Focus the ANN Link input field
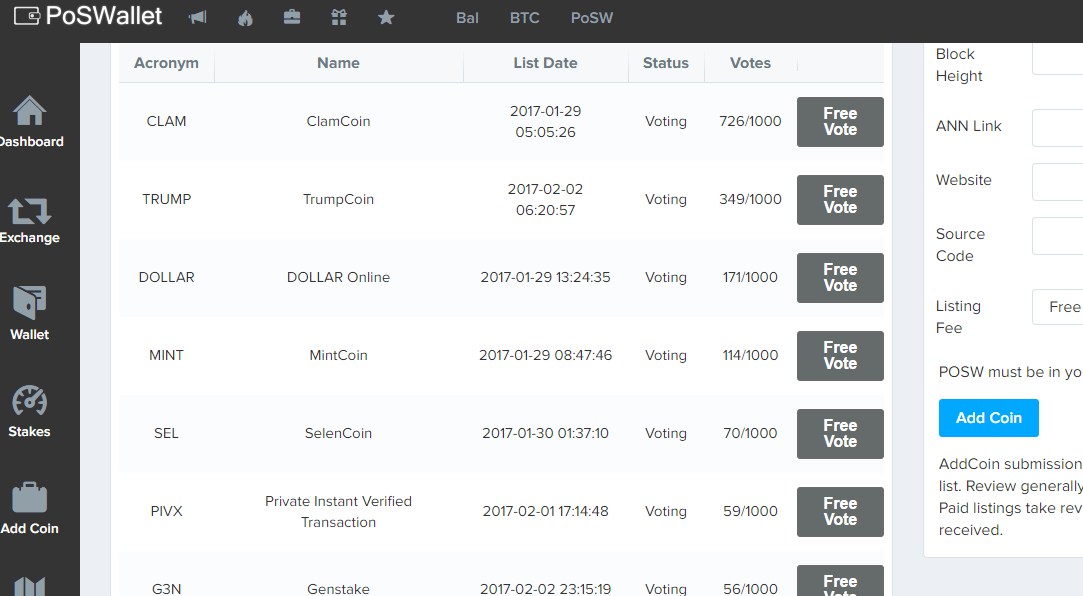Image resolution: width=1083 pixels, height=596 pixels. pyautogui.click(x=1057, y=128)
